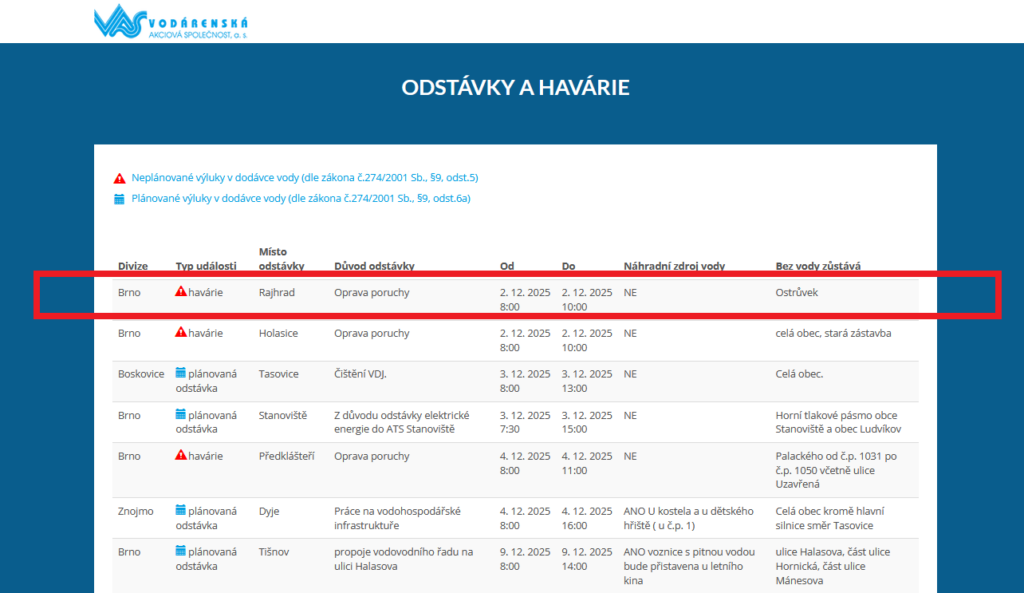
Task: Click the warning icon in Předklášteří row
Action: 181,455
